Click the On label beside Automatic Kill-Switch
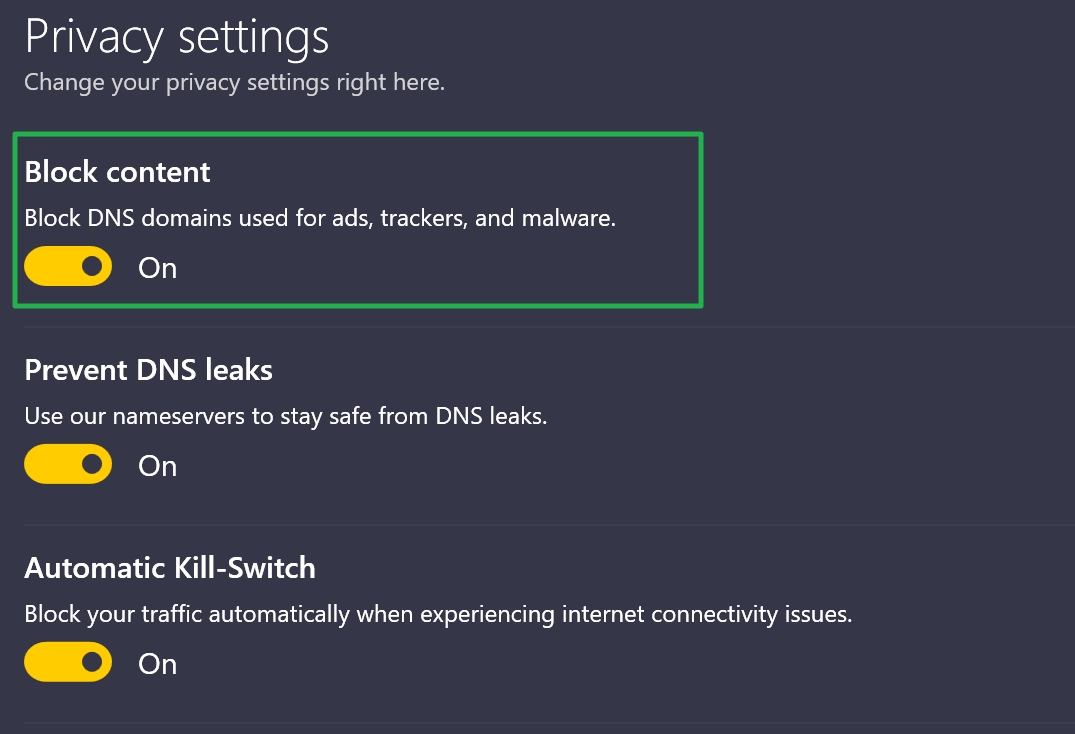This screenshot has width=1075, height=734. 157,662
